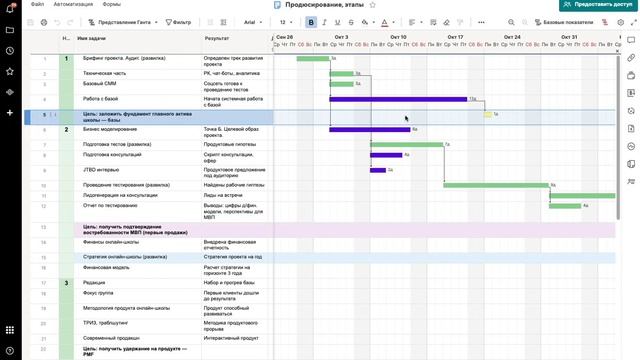Image resolution: width=640 pixels, height=360 pixels.
Task: Open the Browse folder icon in sidebar
Action: point(10,30)
